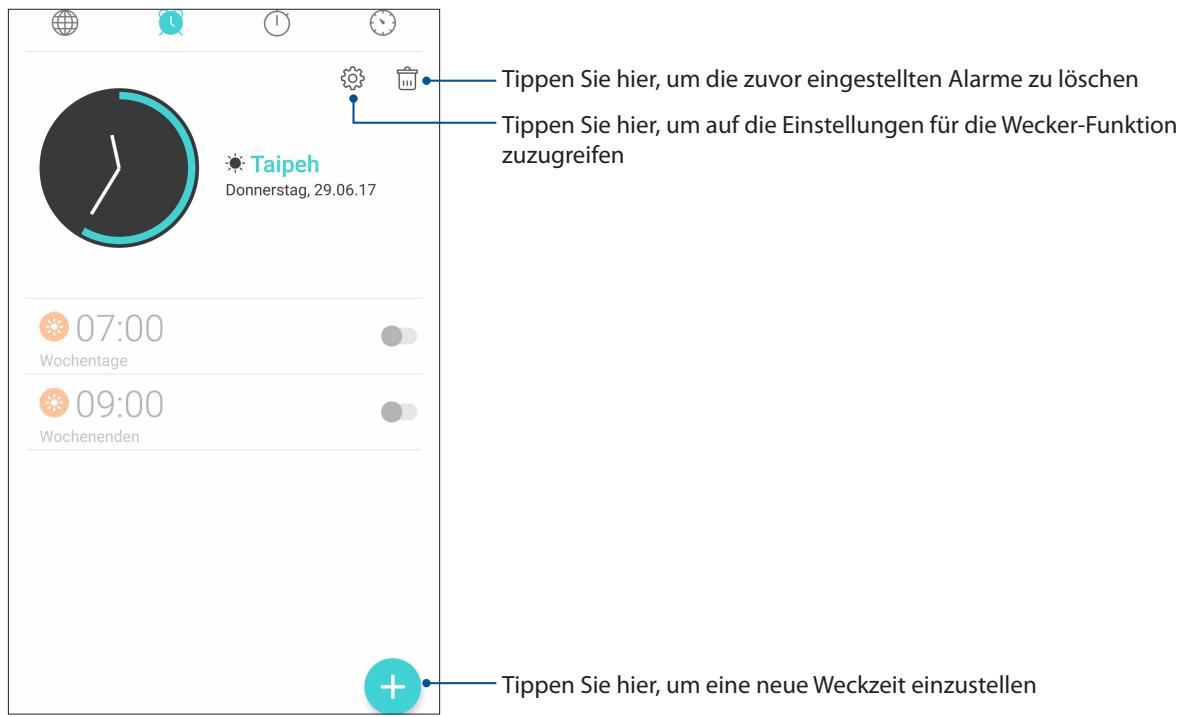Image resolution: width=1179 pixels, height=717 pixels.
Task: Tap the plus button to add alarm
Action: click(392, 686)
